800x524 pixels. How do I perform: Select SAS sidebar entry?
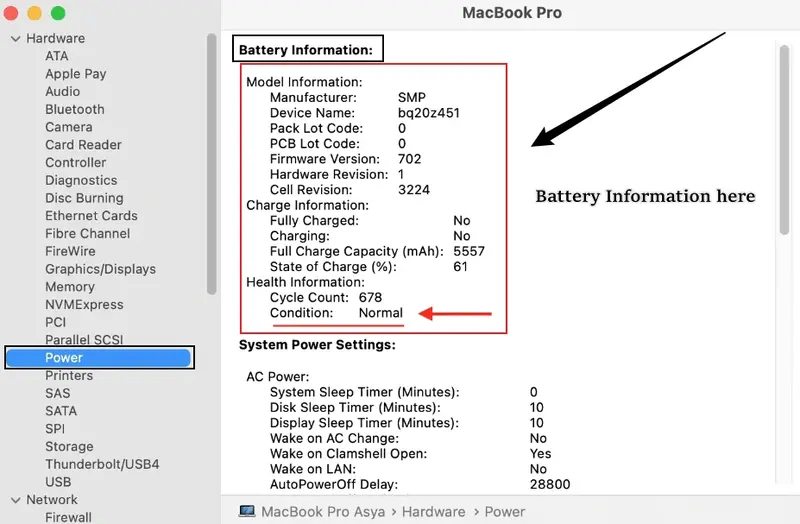point(58,393)
